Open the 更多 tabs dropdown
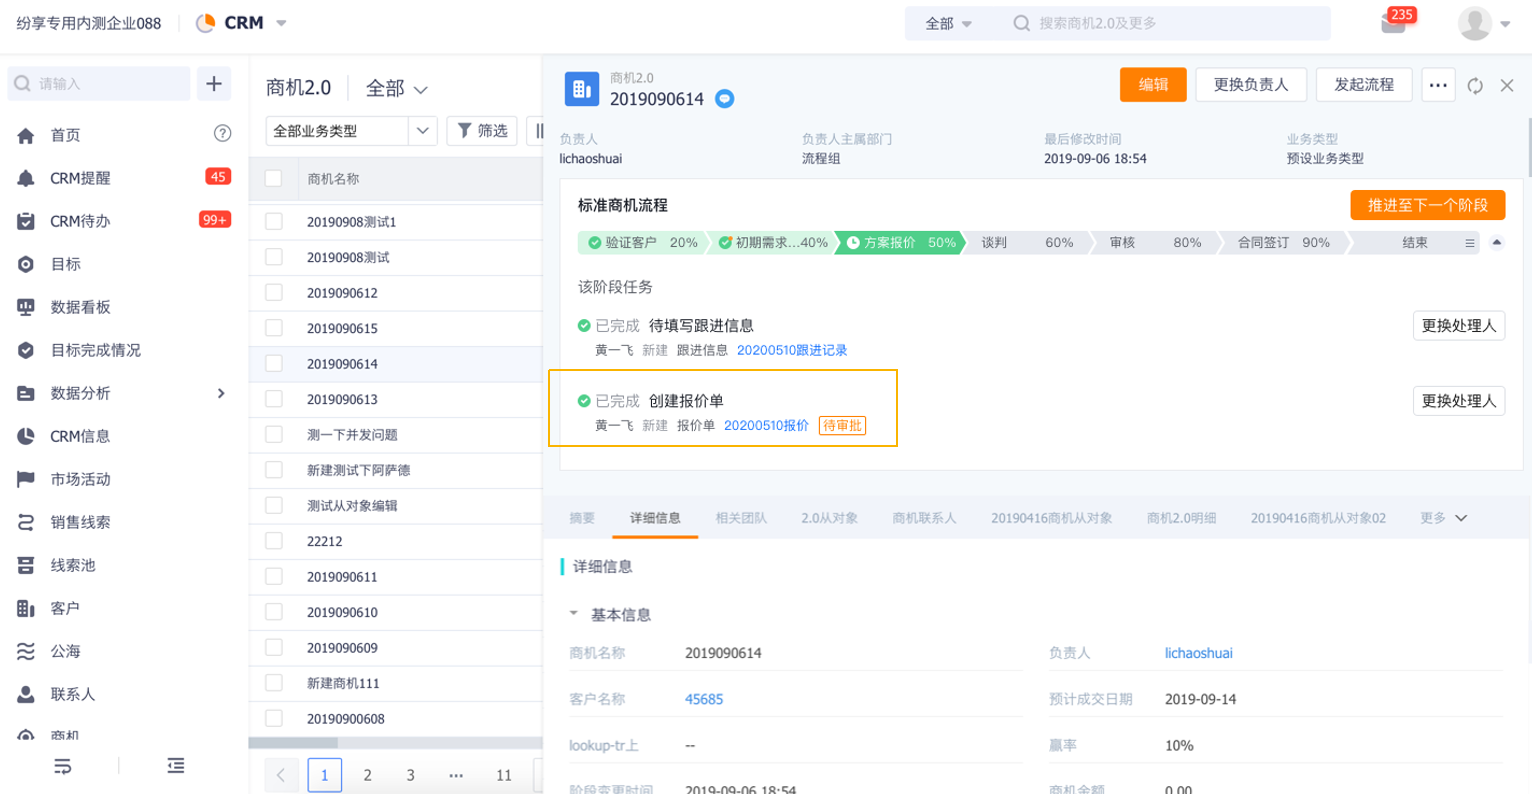 (1444, 518)
